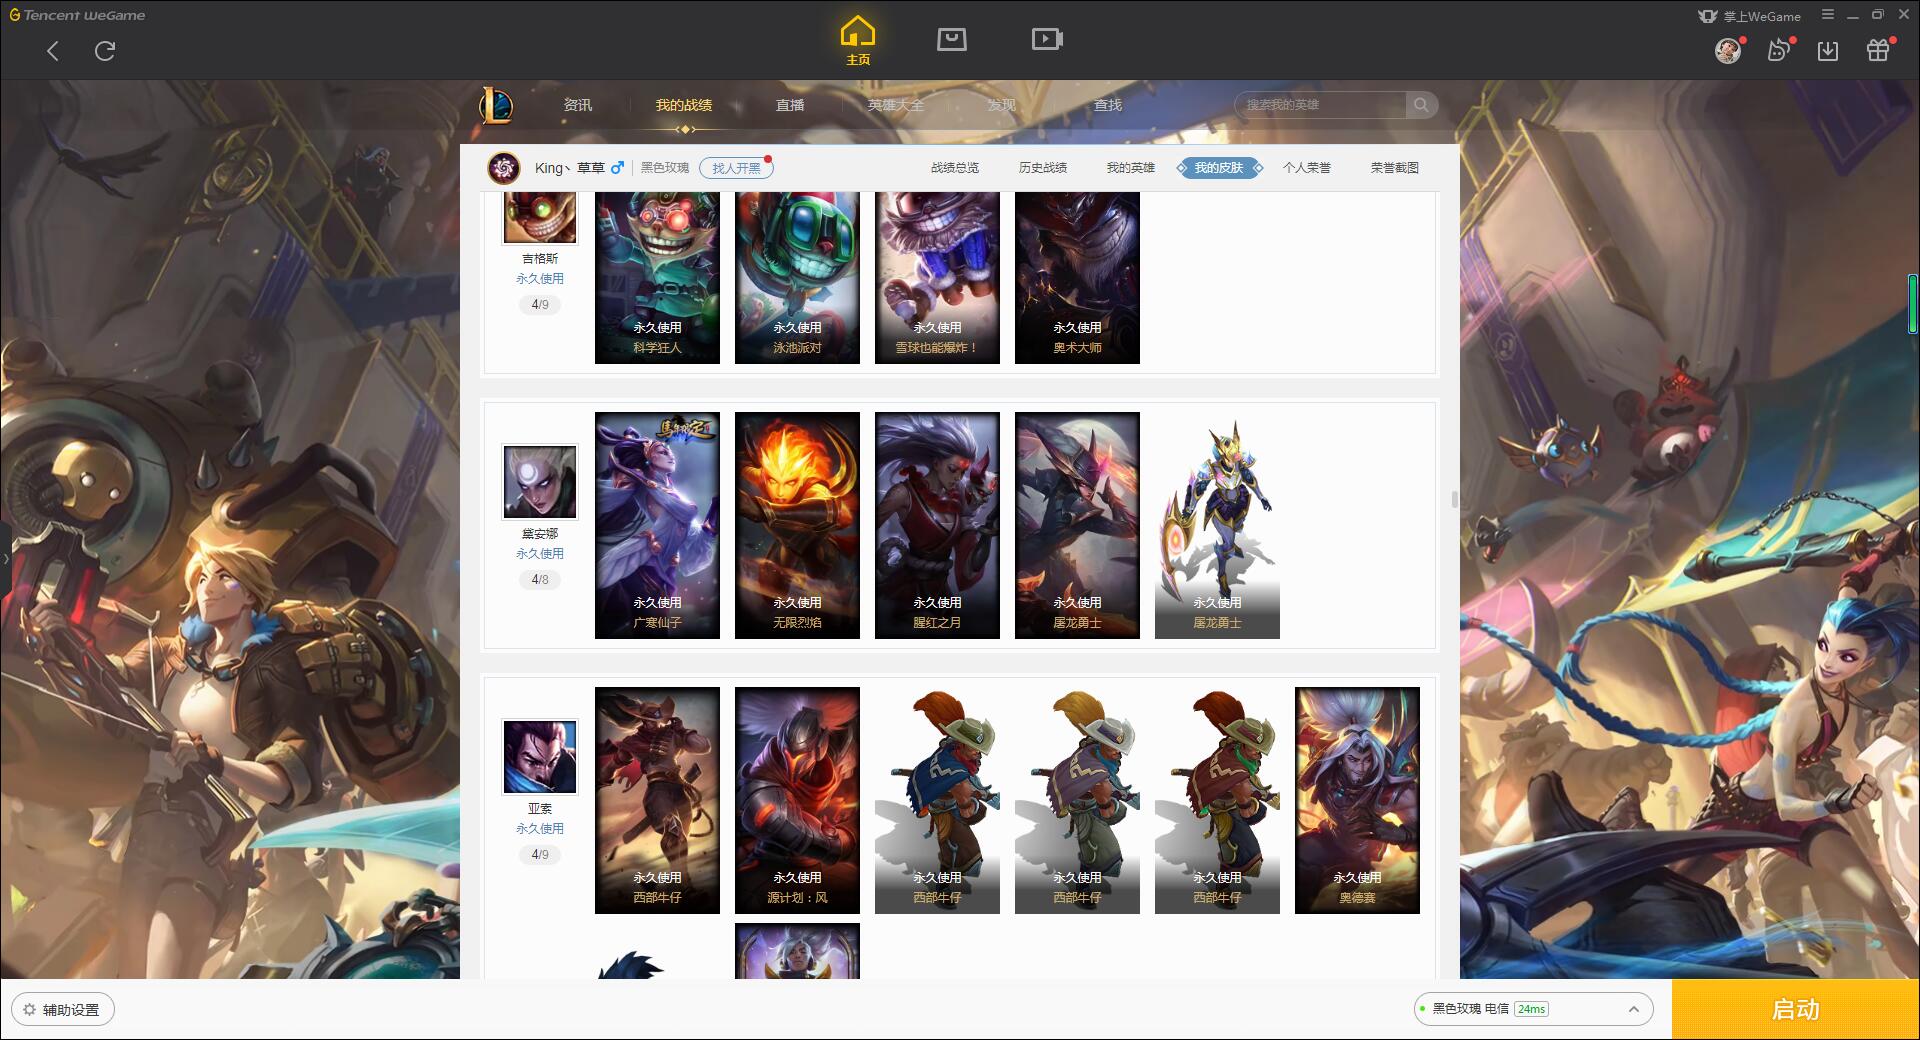Open the friends chat ghost icon
This screenshot has height=1040, width=1920.
pyautogui.click(x=1779, y=50)
